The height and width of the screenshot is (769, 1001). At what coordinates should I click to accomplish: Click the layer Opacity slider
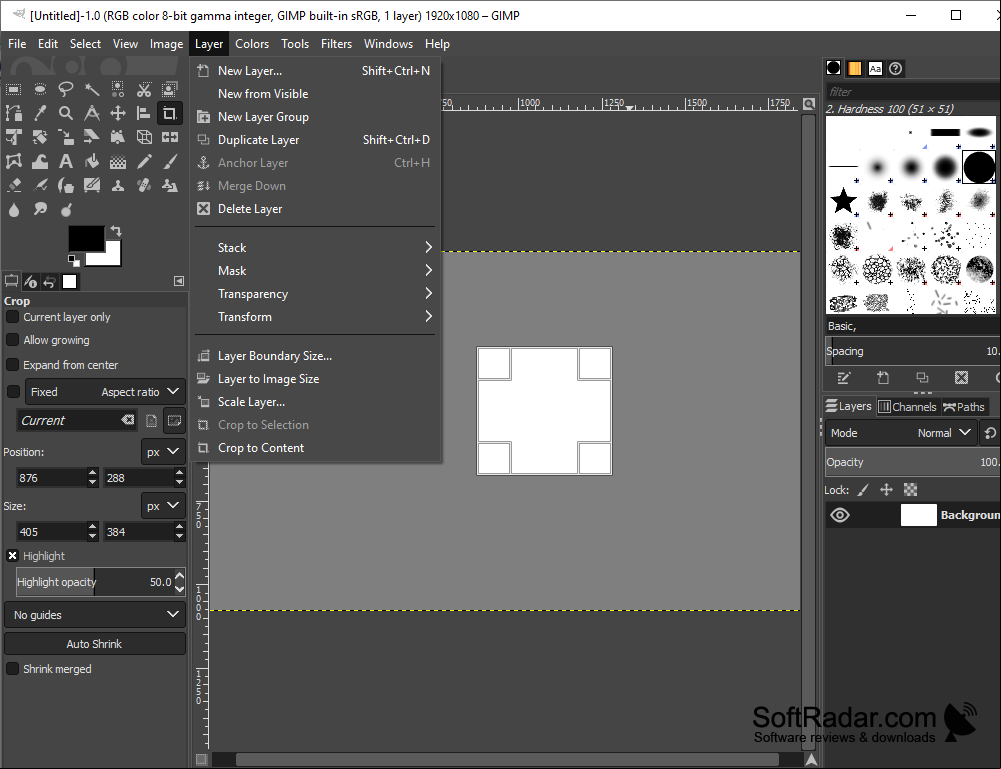click(x=913, y=462)
